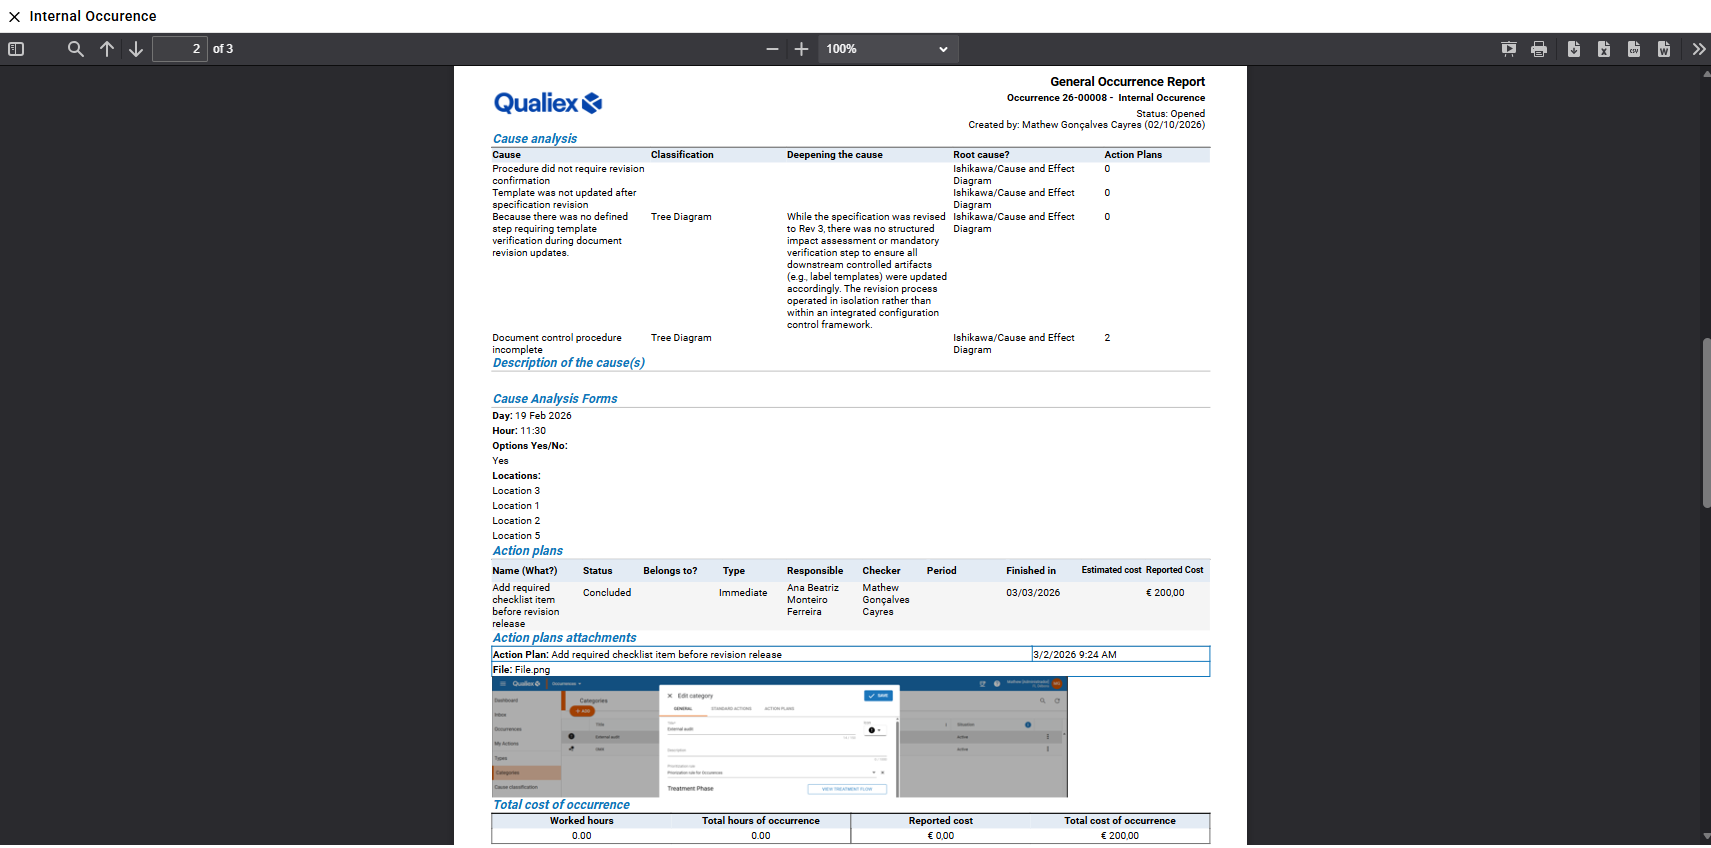Zoom in on the report
Screen dimensions: 1711x848
(x=801, y=49)
